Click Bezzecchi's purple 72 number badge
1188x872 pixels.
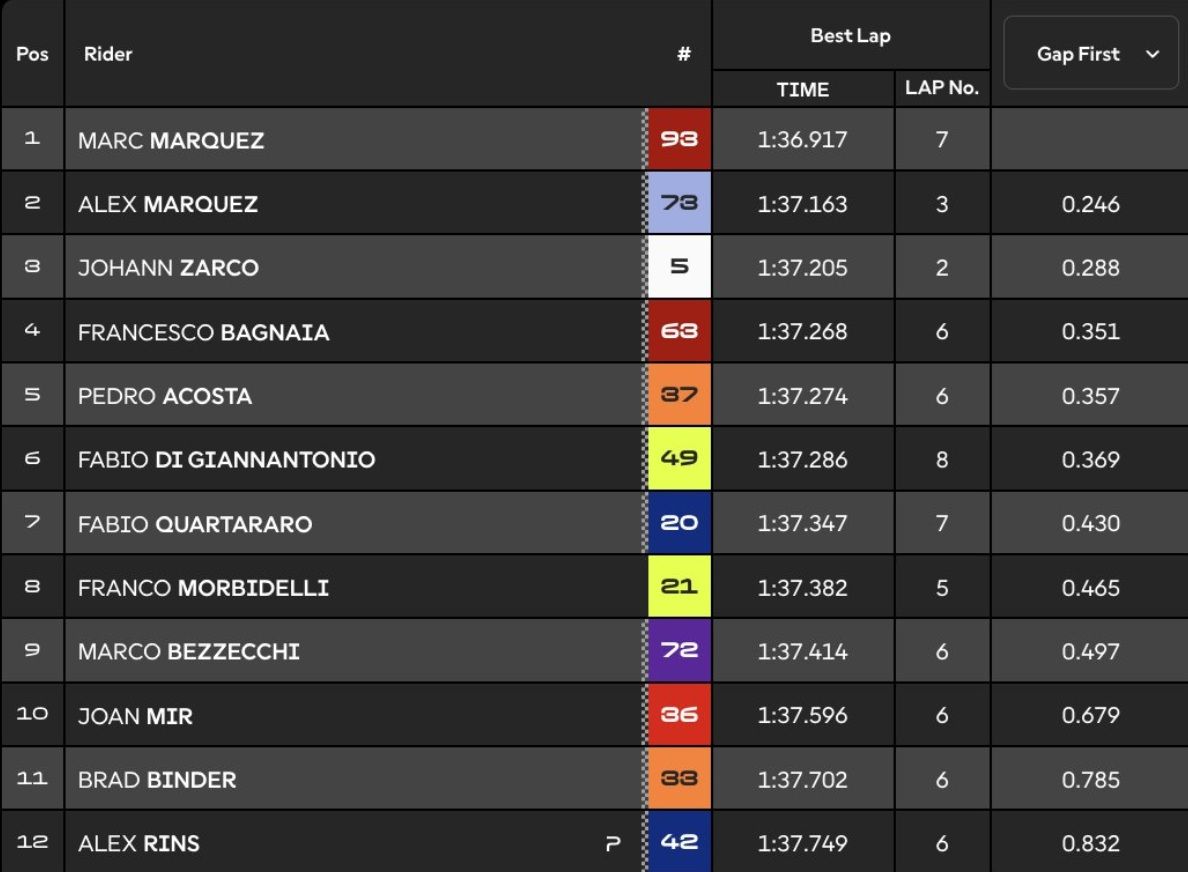[x=679, y=650]
